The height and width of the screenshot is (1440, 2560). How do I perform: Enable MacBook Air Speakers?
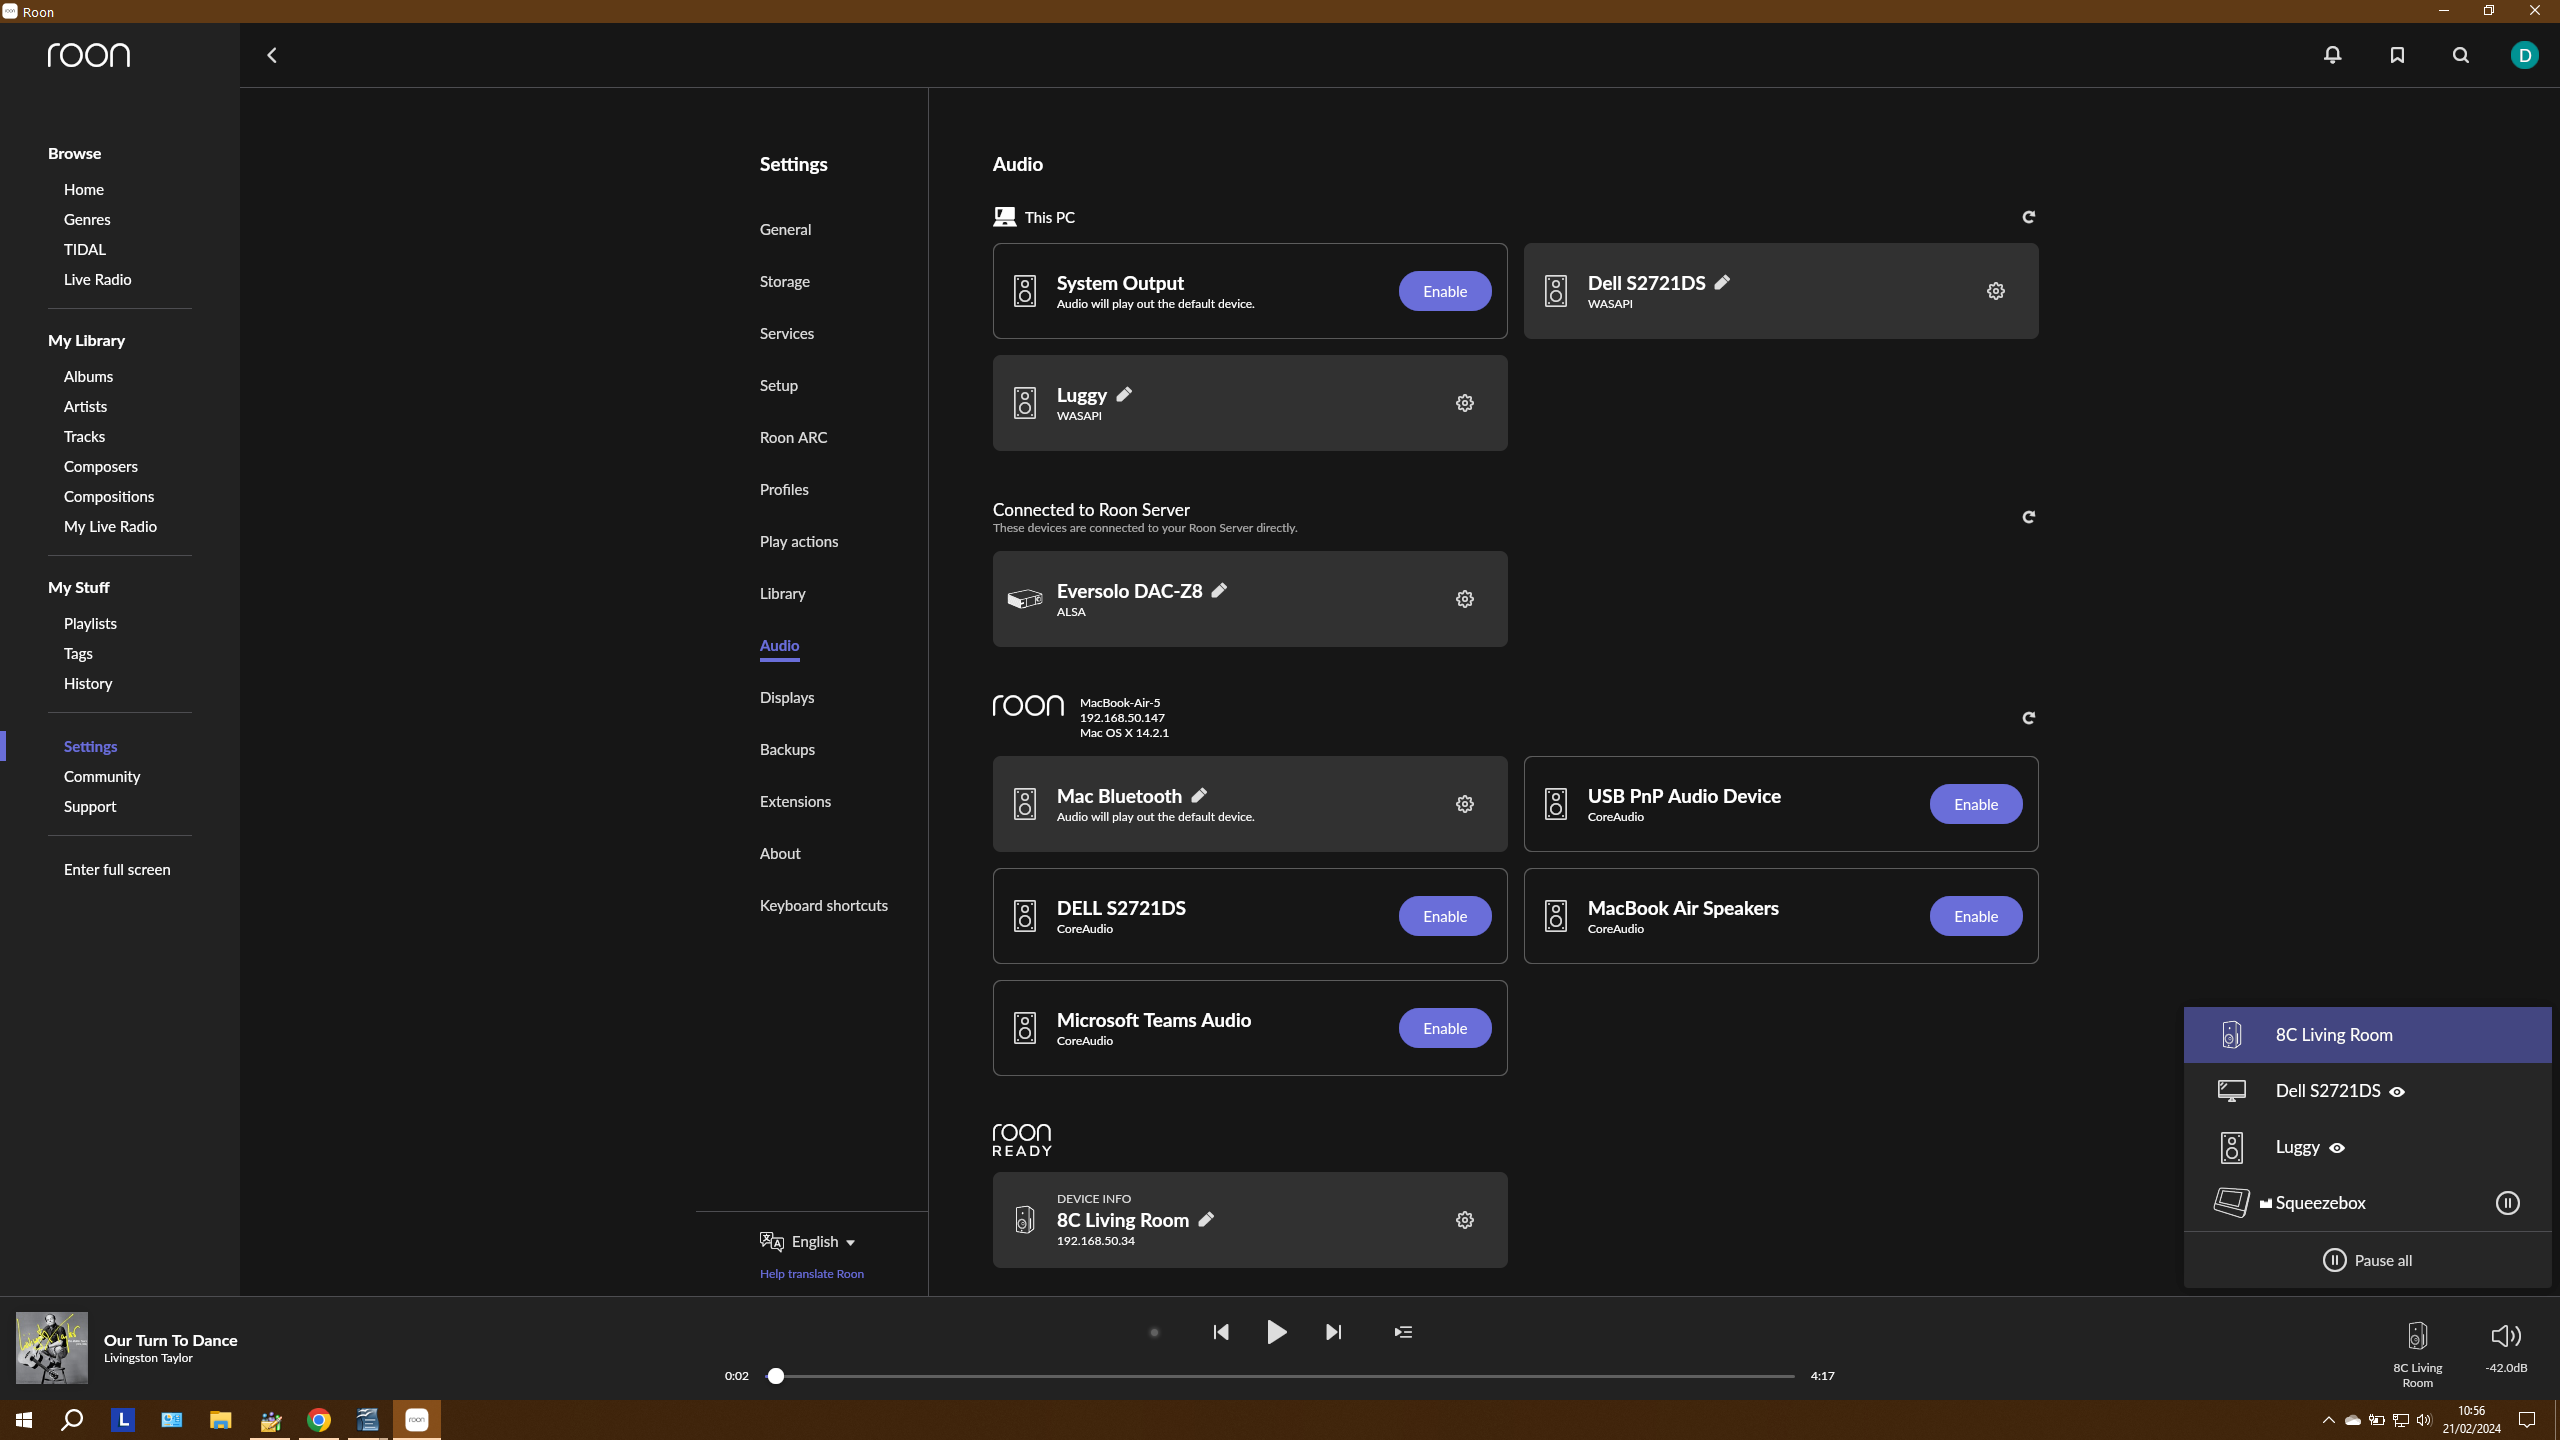[x=1976, y=916]
